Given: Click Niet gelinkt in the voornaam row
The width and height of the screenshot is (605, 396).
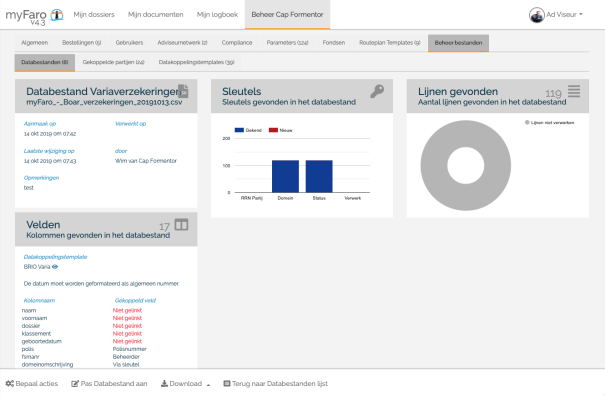Looking at the screenshot, I should click(127, 318).
